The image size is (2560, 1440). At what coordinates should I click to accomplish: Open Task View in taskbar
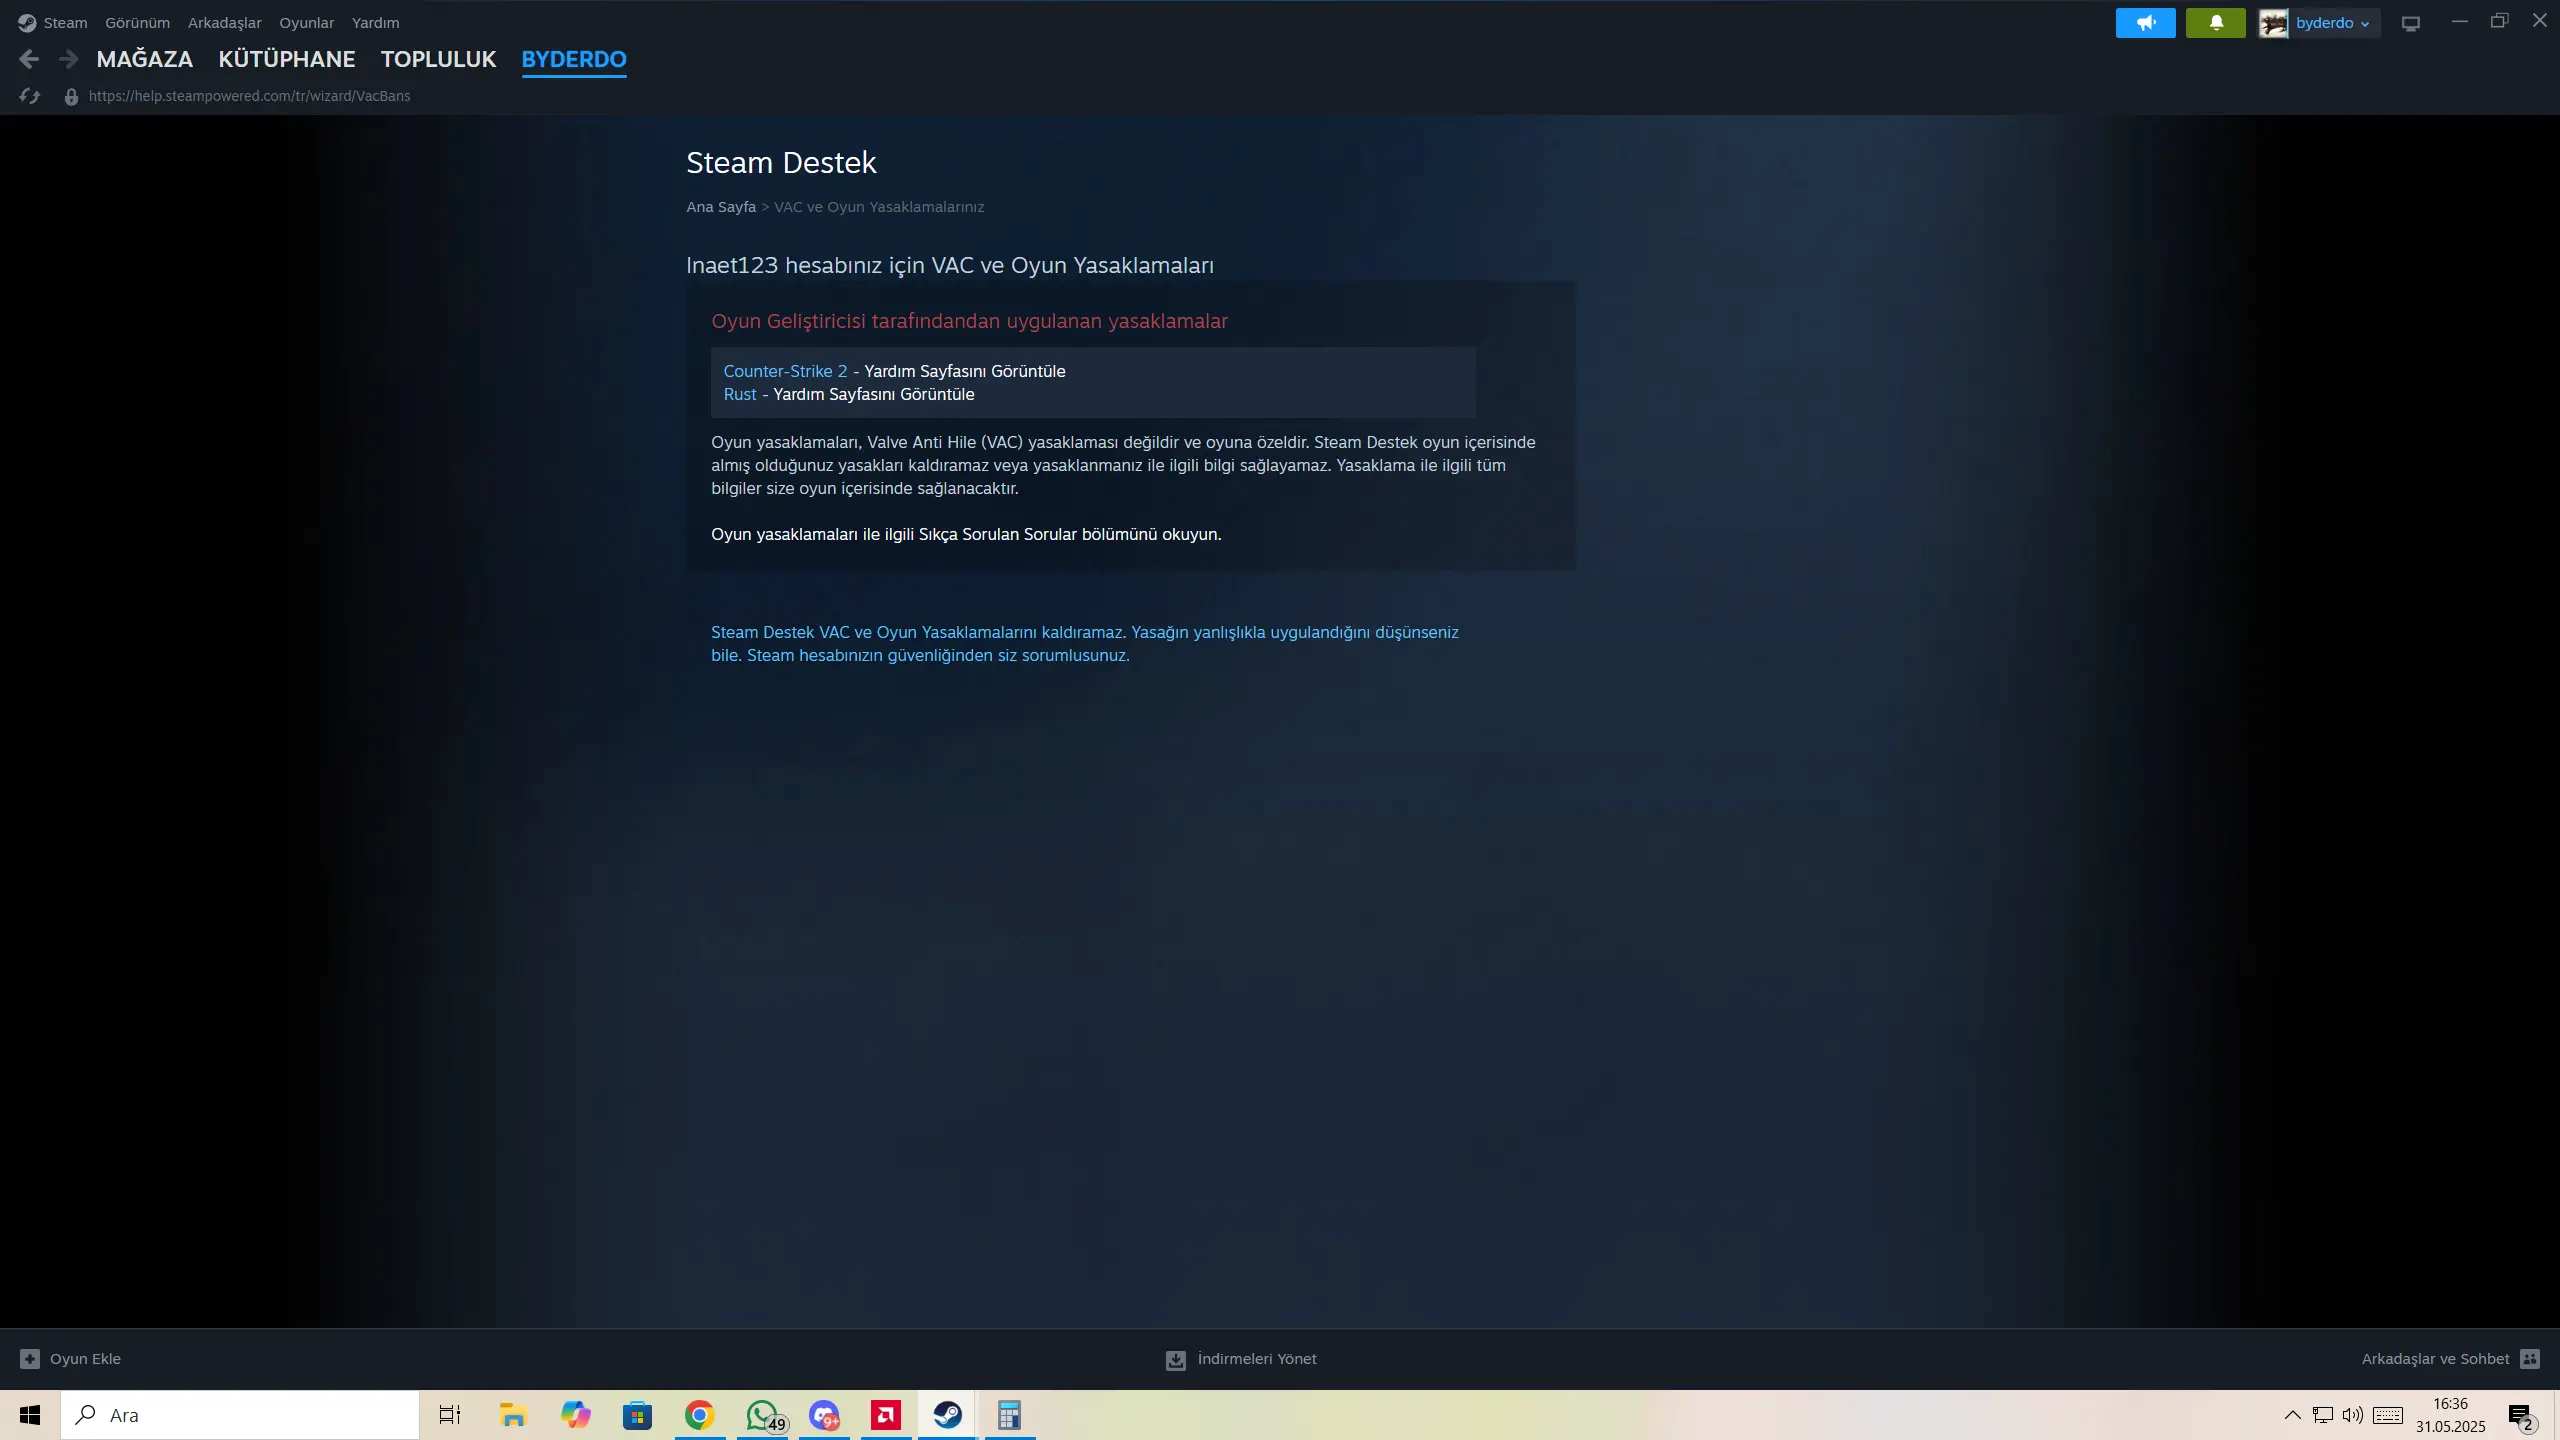tap(450, 1415)
